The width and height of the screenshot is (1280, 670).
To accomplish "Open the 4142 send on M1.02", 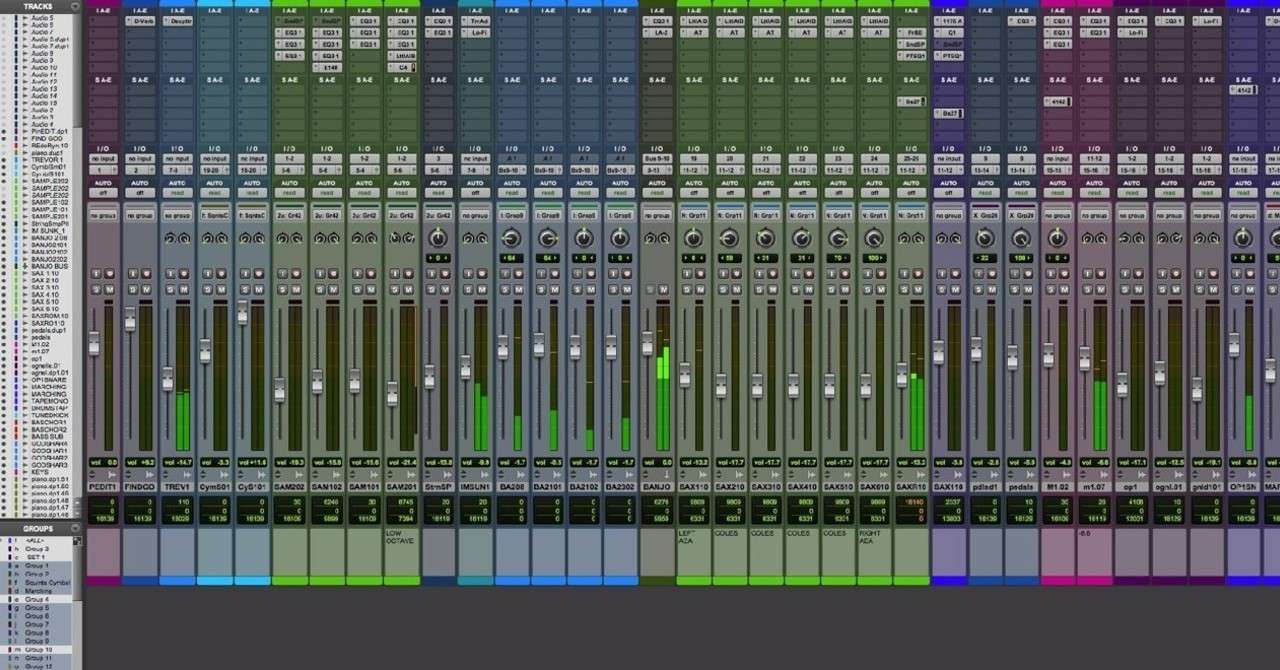I will coord(1058,101).
